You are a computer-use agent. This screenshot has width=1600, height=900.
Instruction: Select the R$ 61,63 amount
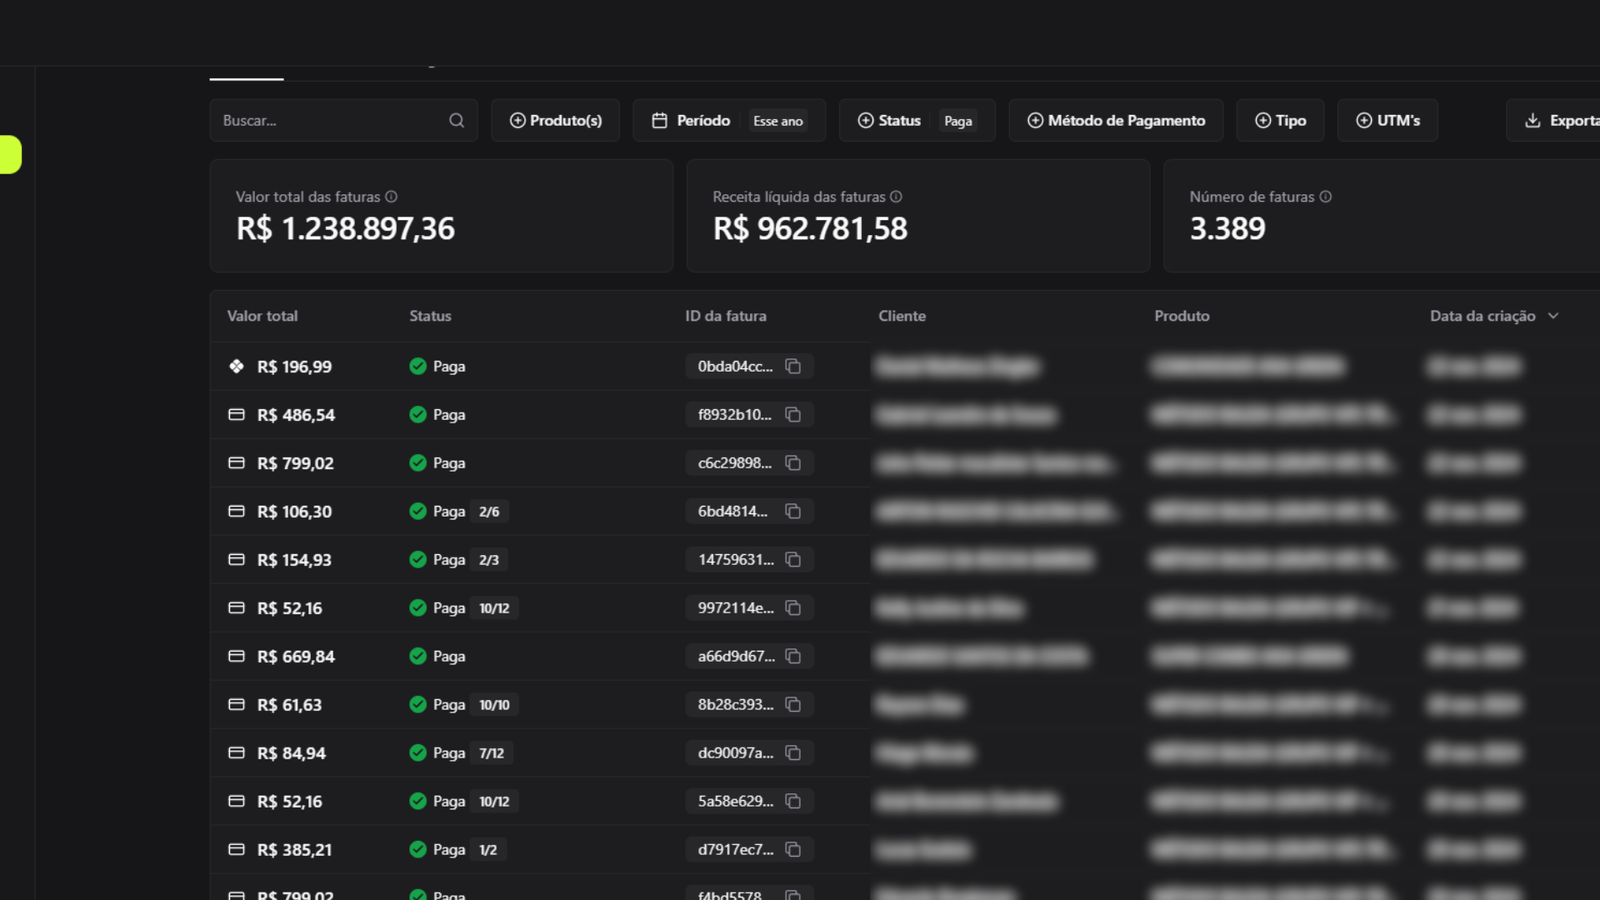290,705
